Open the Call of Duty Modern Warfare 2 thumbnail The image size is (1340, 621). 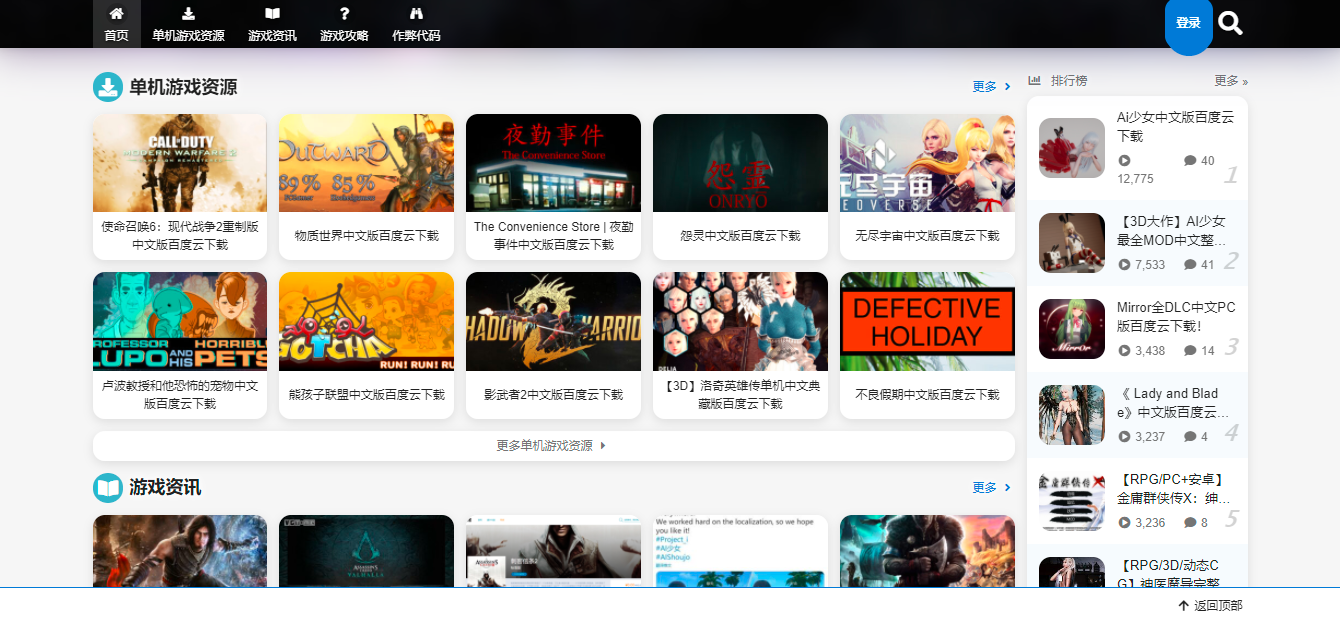(x=180, y=163)
